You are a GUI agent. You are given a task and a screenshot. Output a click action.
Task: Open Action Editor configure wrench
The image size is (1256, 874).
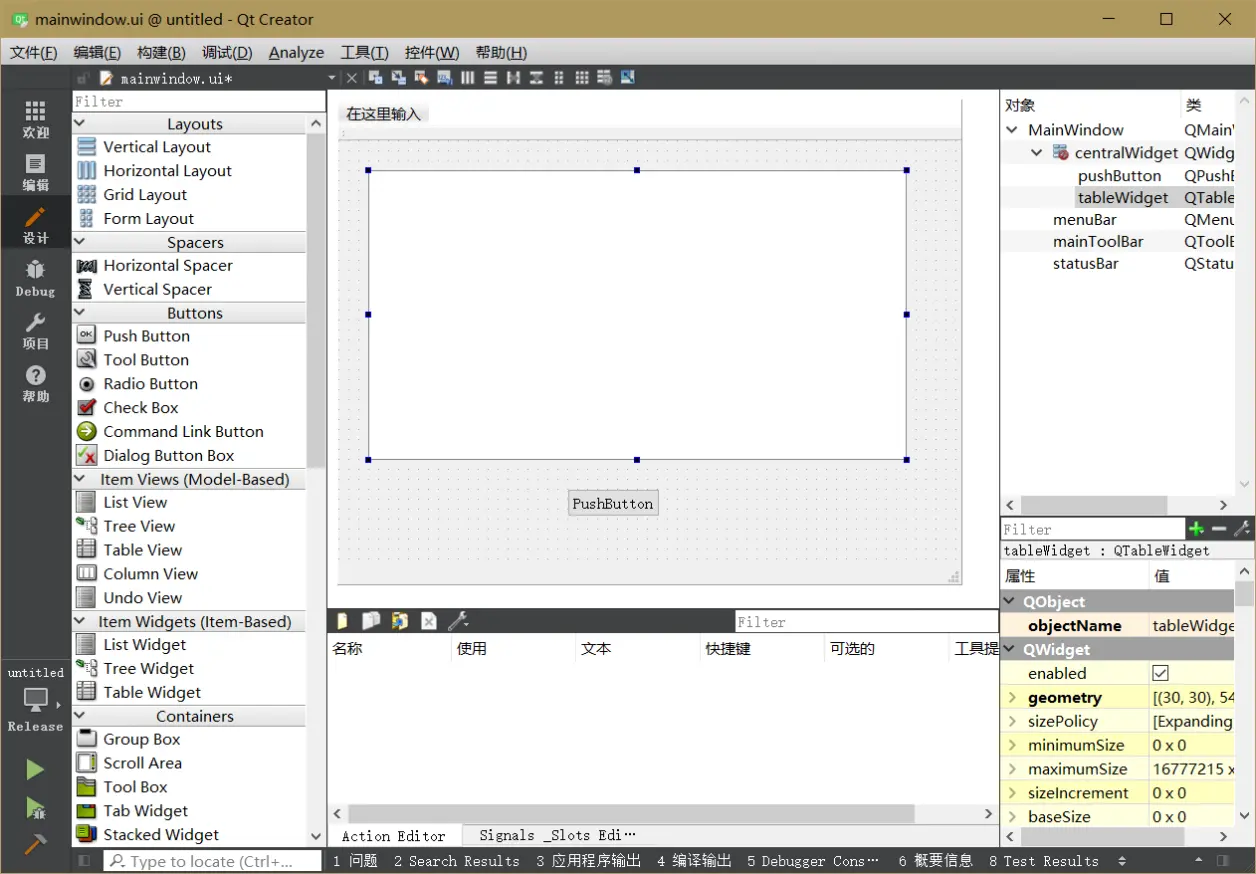(458, 621)
